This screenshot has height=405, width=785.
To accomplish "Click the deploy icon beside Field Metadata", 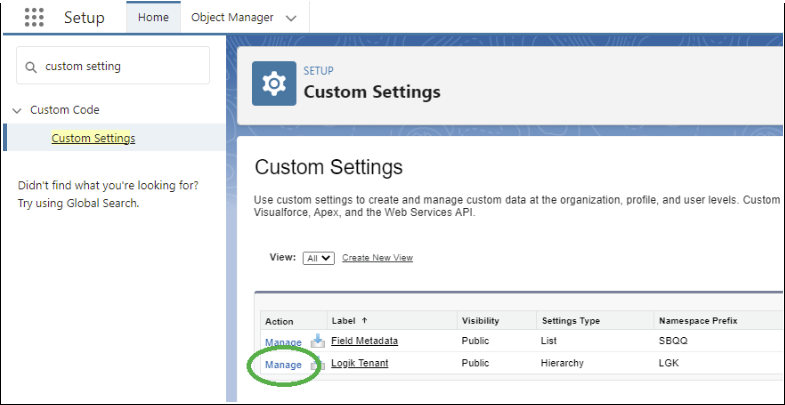I will [318, 341].
